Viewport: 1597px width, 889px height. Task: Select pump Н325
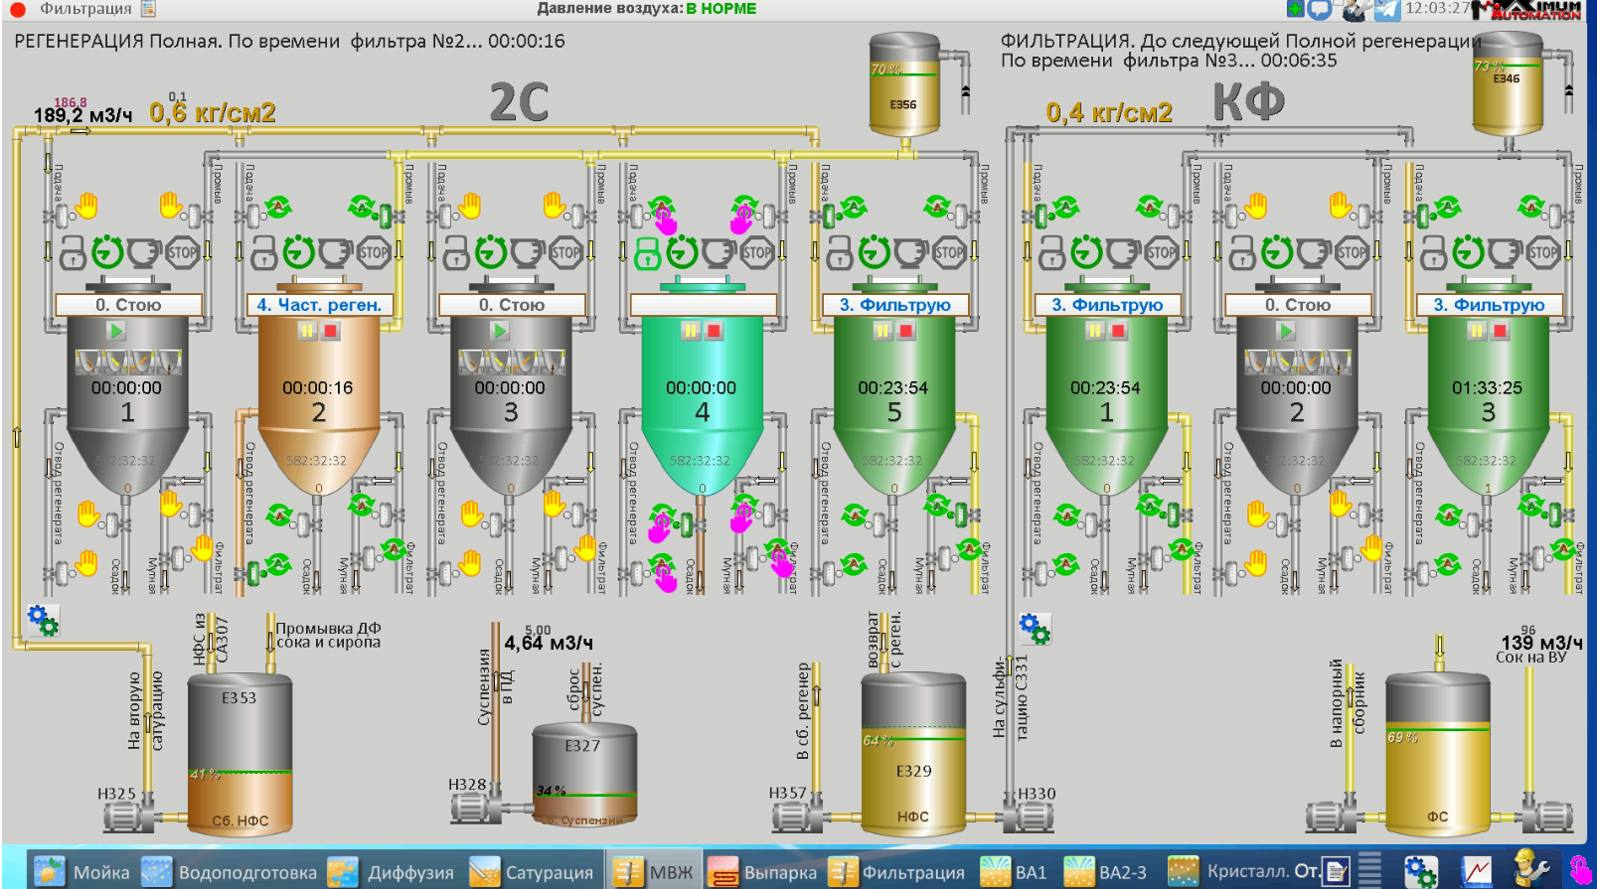[127, 816]
